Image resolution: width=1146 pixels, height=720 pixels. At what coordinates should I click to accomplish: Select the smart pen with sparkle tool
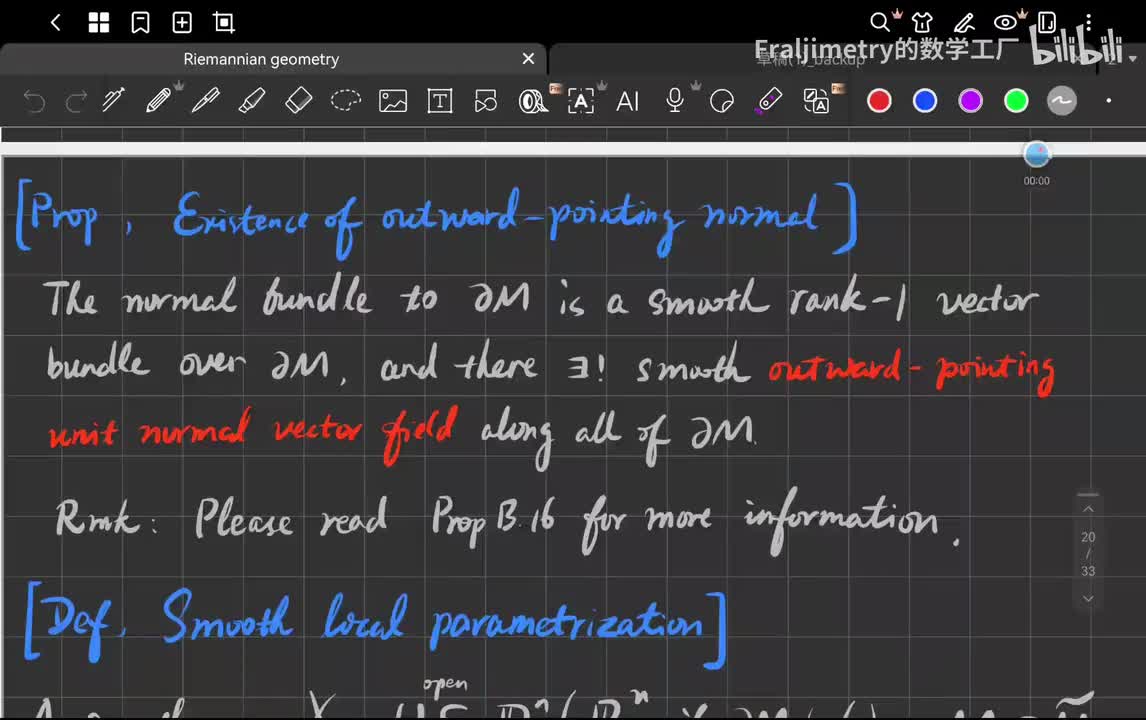pyautogui.click(x=113, y=100)
